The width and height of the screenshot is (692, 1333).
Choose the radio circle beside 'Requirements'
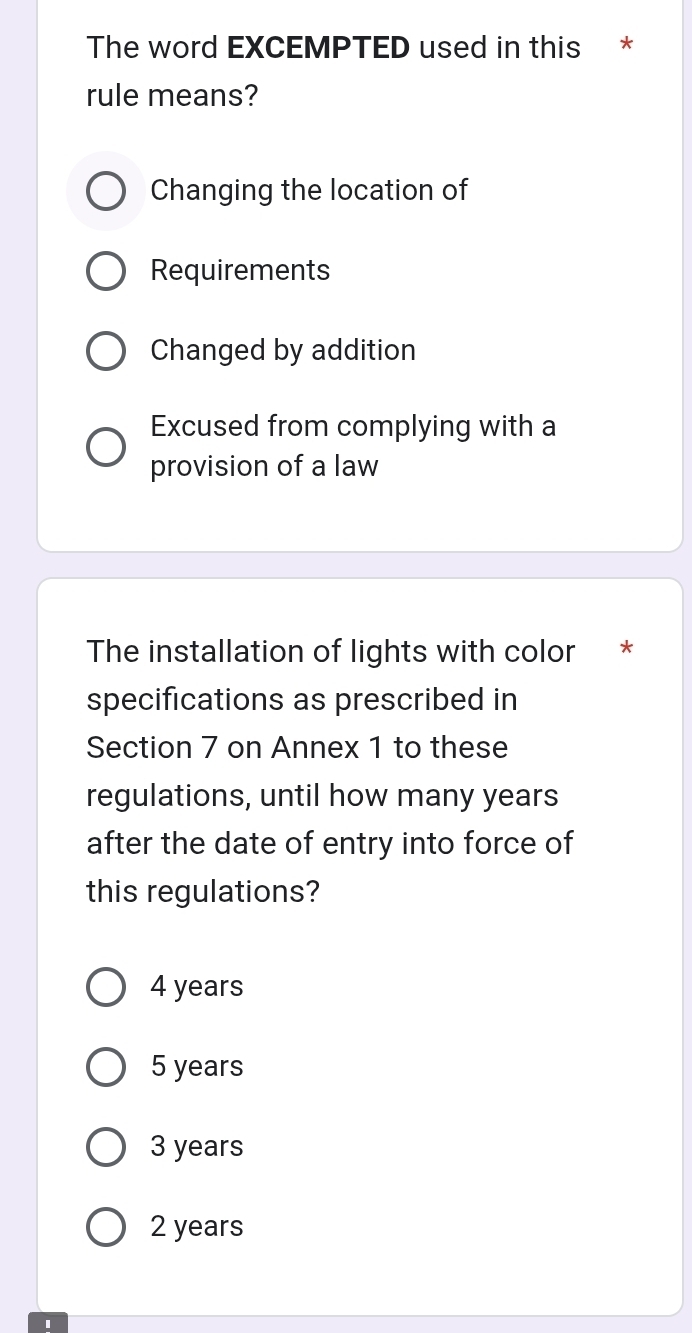(106, 271)
